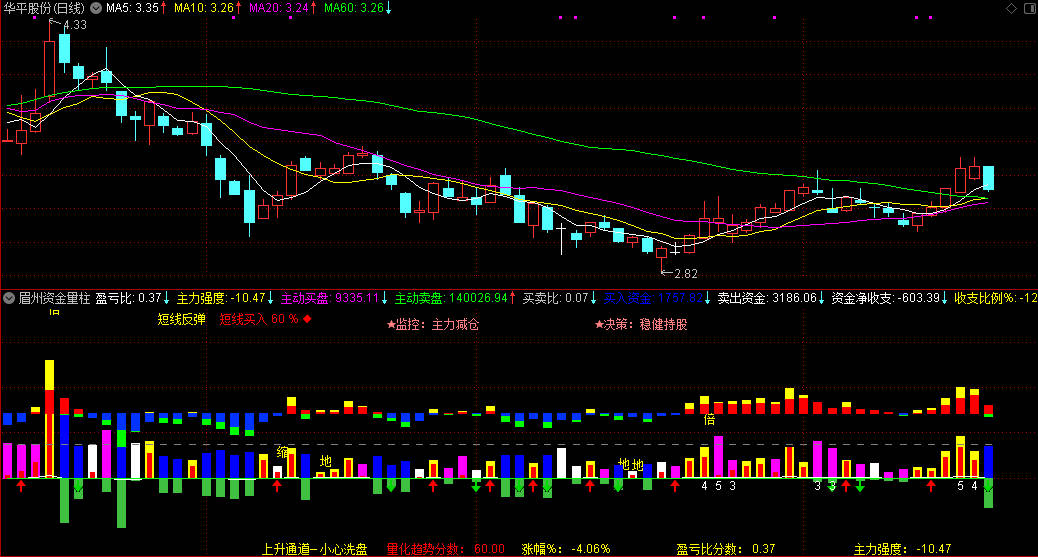Viewport: 1038px width, 557px height.
Task: Click the leftmost magenta info dot above the chart
Action: click(34, 18)
